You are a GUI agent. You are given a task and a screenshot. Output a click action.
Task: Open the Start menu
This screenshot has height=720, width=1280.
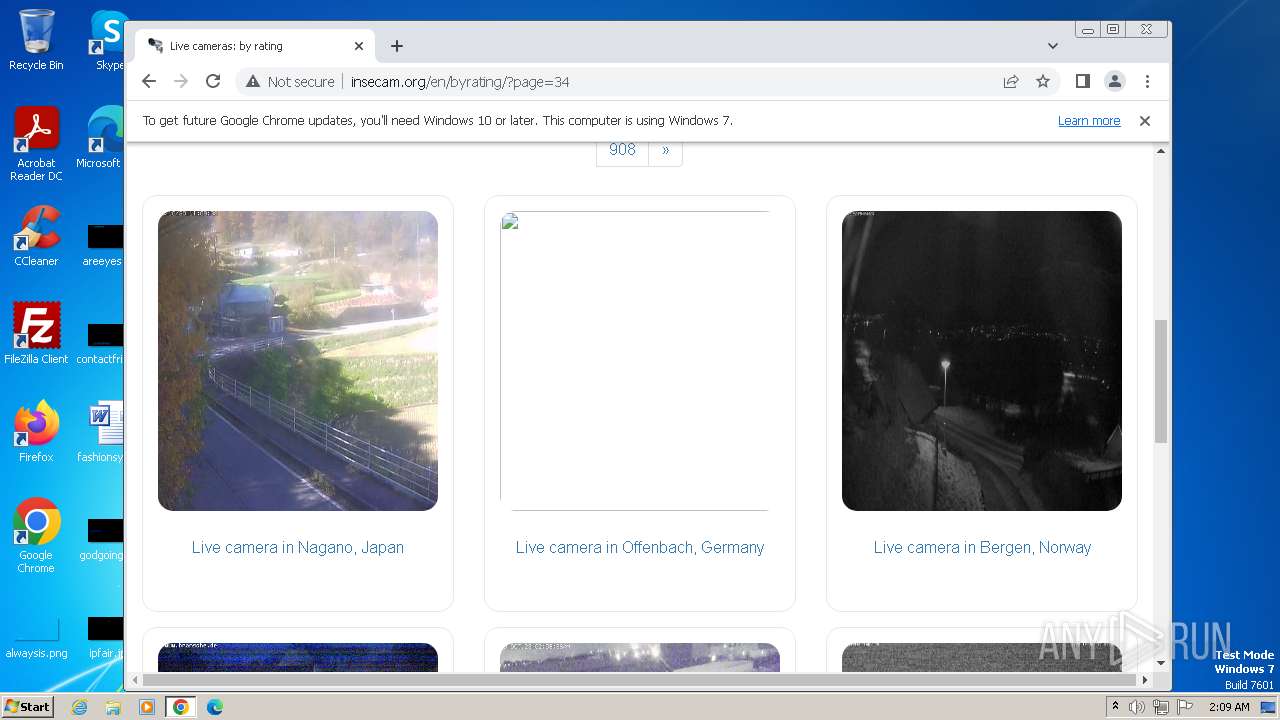click(x=27, y=707)
